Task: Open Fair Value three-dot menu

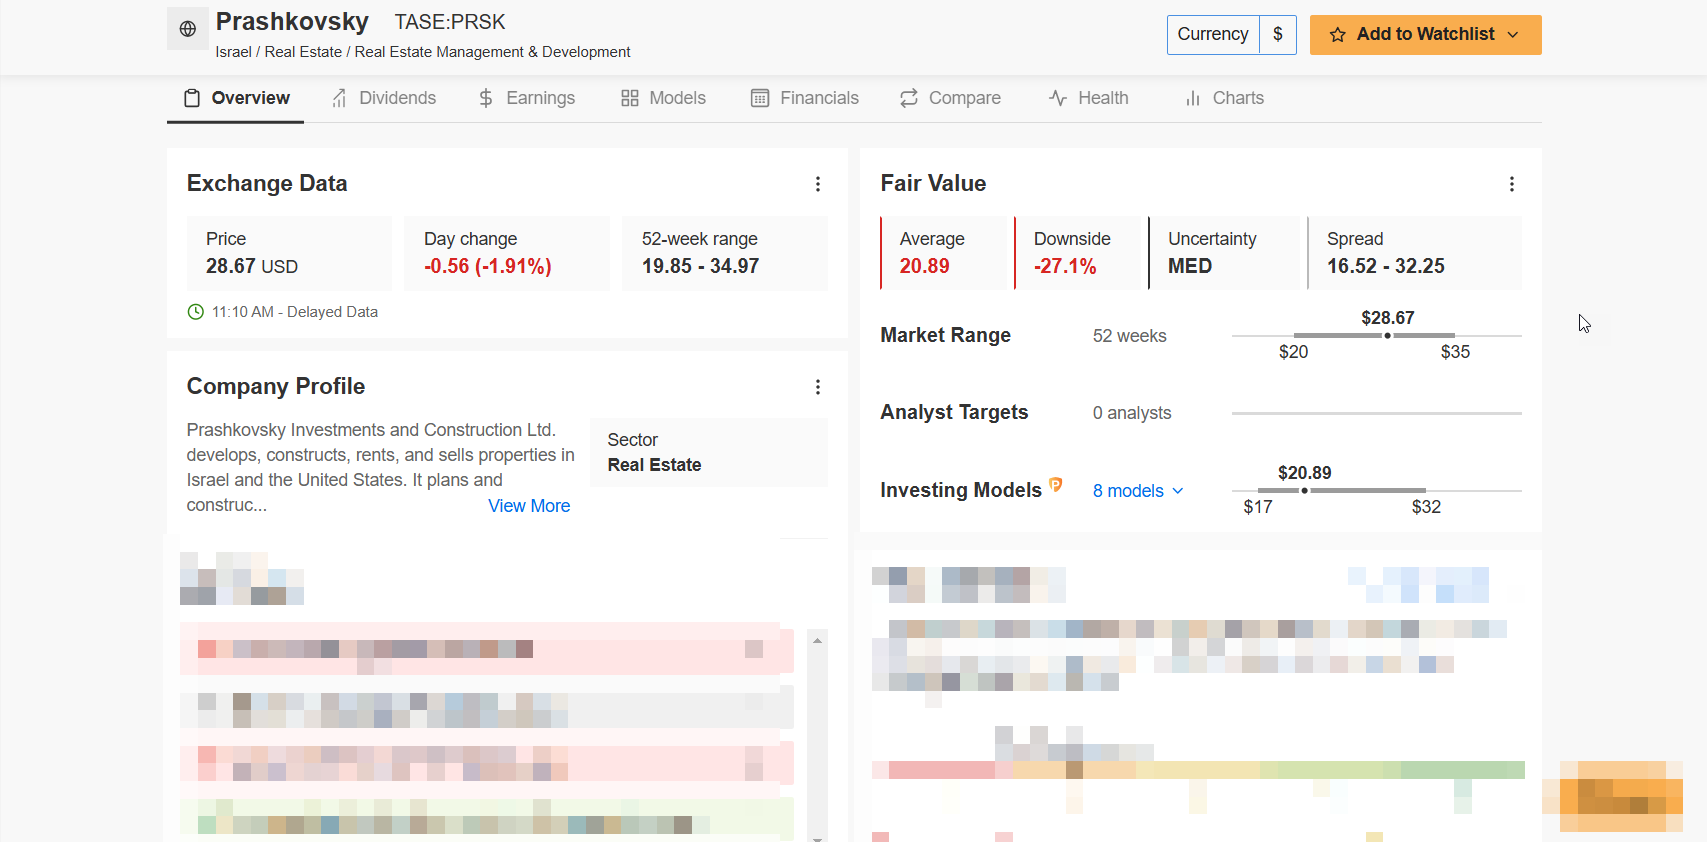Action: [1512, 184]
